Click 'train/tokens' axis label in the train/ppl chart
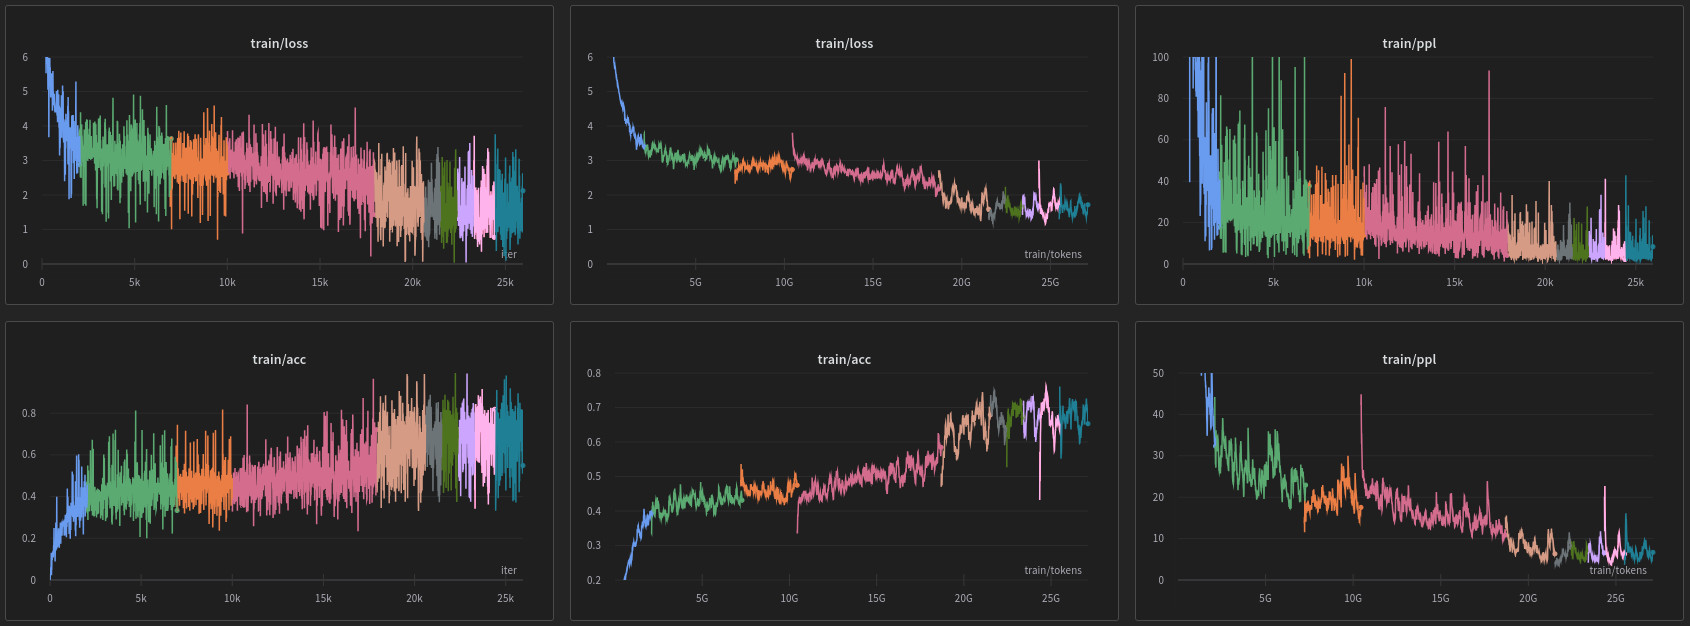 point(1617,570)
